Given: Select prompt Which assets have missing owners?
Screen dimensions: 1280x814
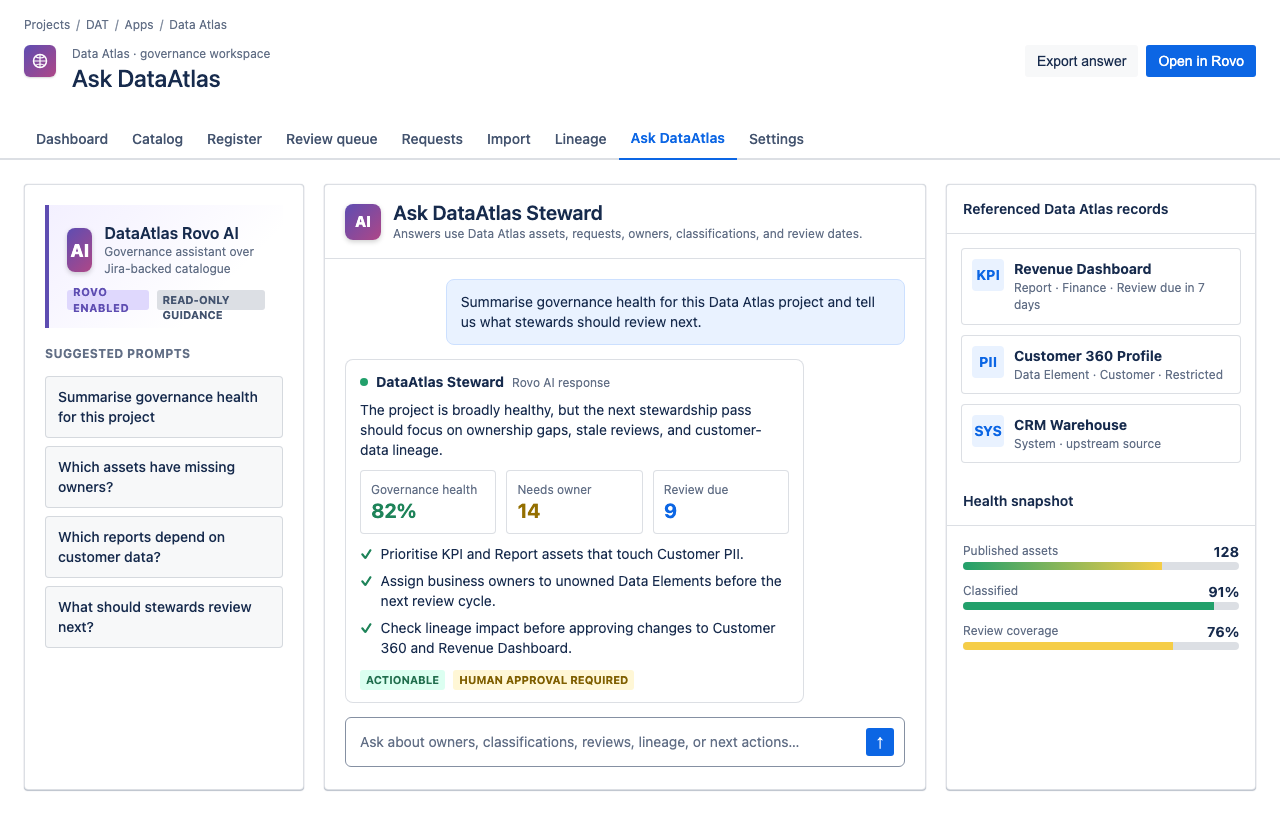Looking at the screenshot, I should click(x=164, y=477).
